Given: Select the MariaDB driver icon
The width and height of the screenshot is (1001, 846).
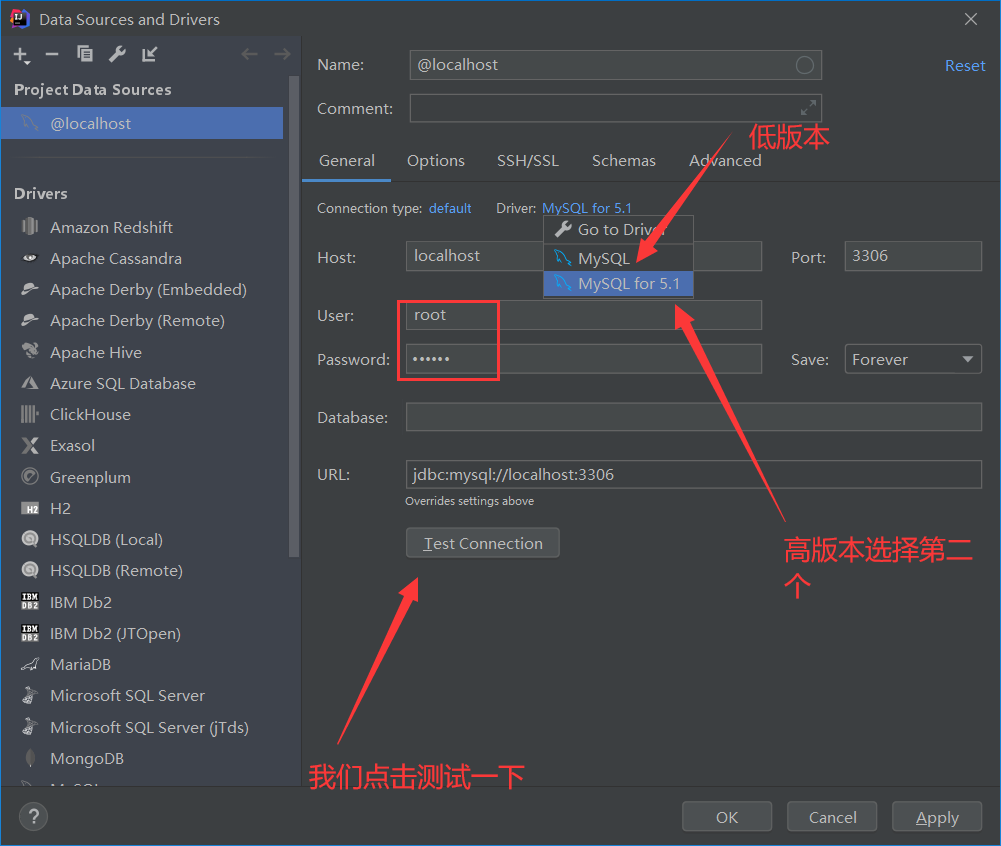Looking at the screenshot, I should (30, 664).
